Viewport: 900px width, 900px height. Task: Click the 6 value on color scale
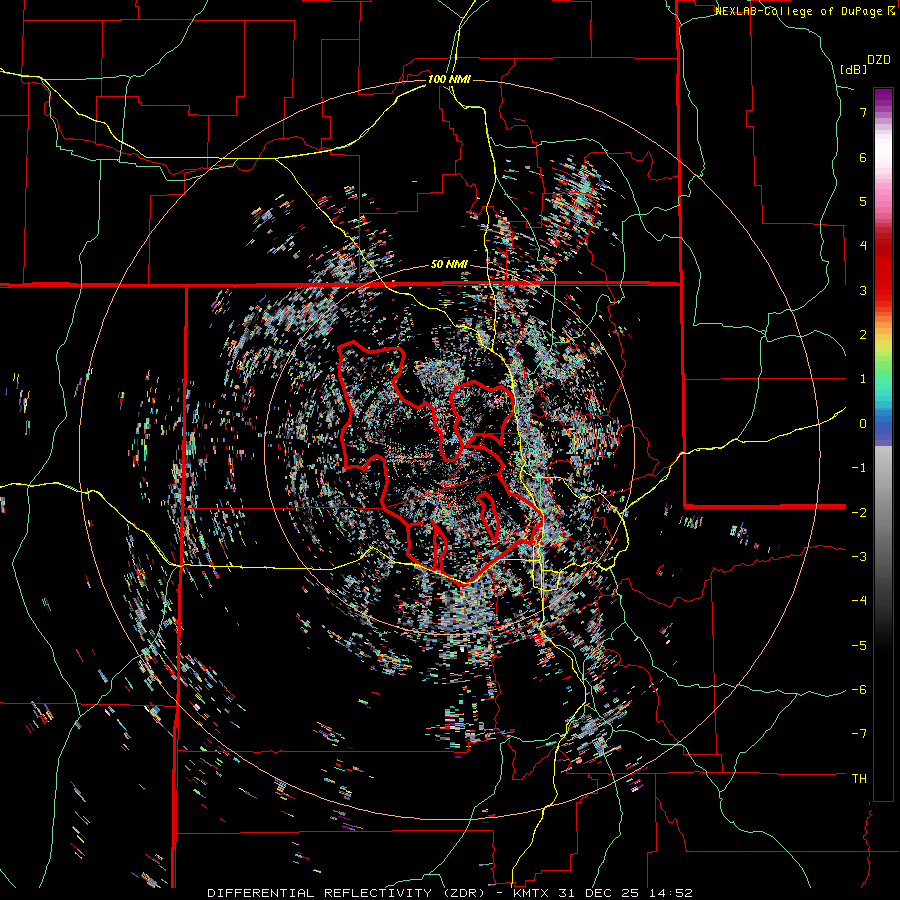pos(863,157)
